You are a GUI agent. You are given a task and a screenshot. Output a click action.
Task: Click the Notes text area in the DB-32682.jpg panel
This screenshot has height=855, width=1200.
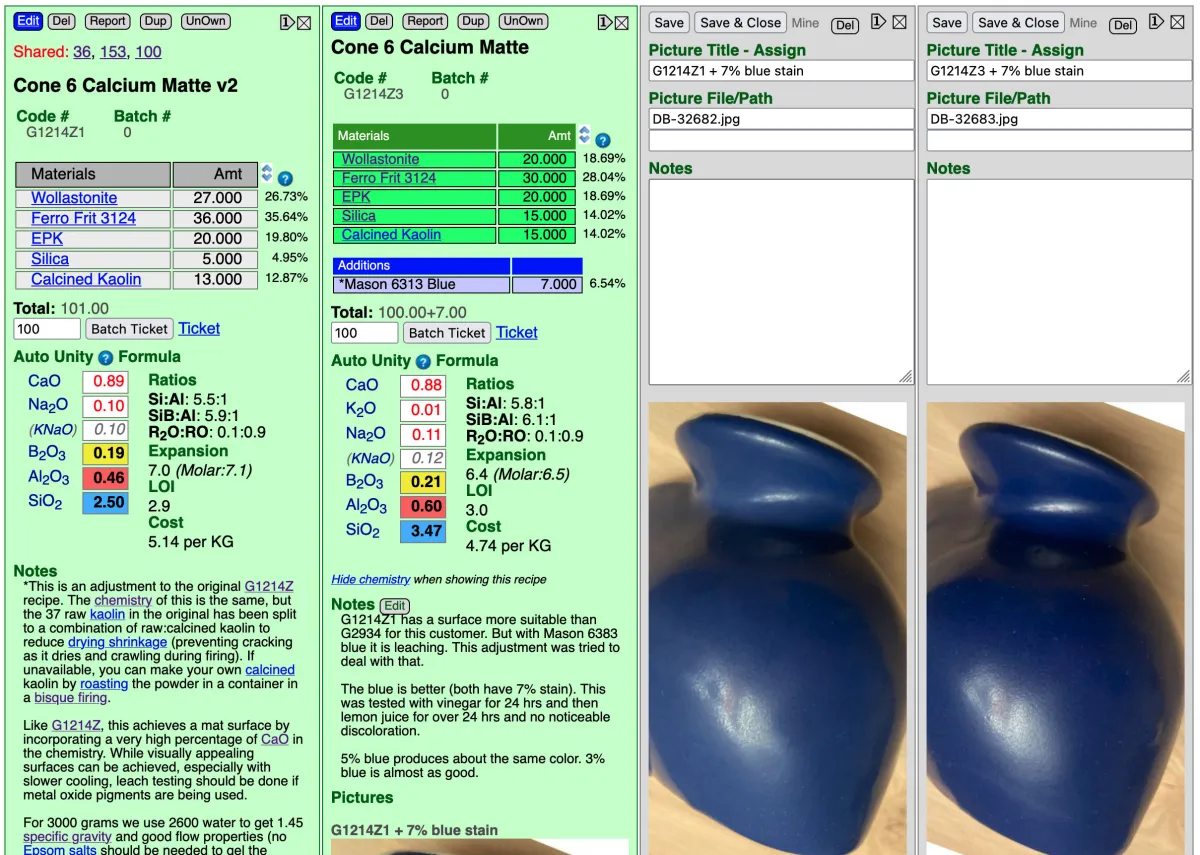tap(781, 281)
